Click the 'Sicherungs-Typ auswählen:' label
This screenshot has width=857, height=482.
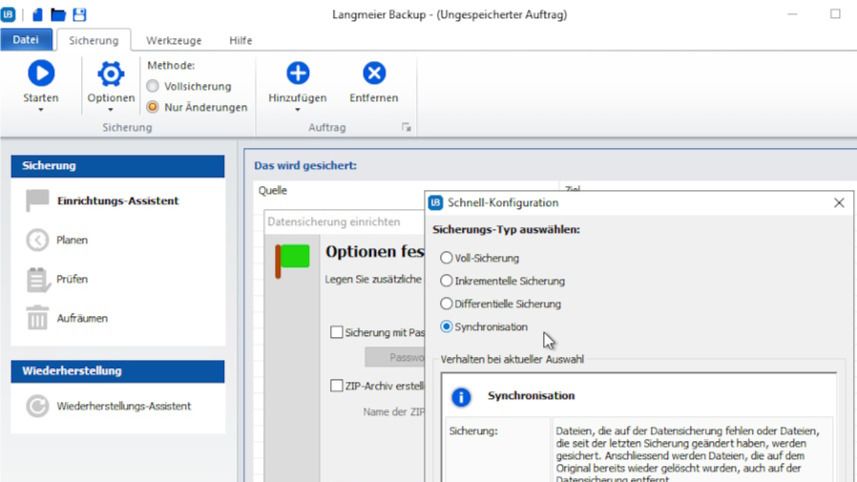[x=506, y=230]
